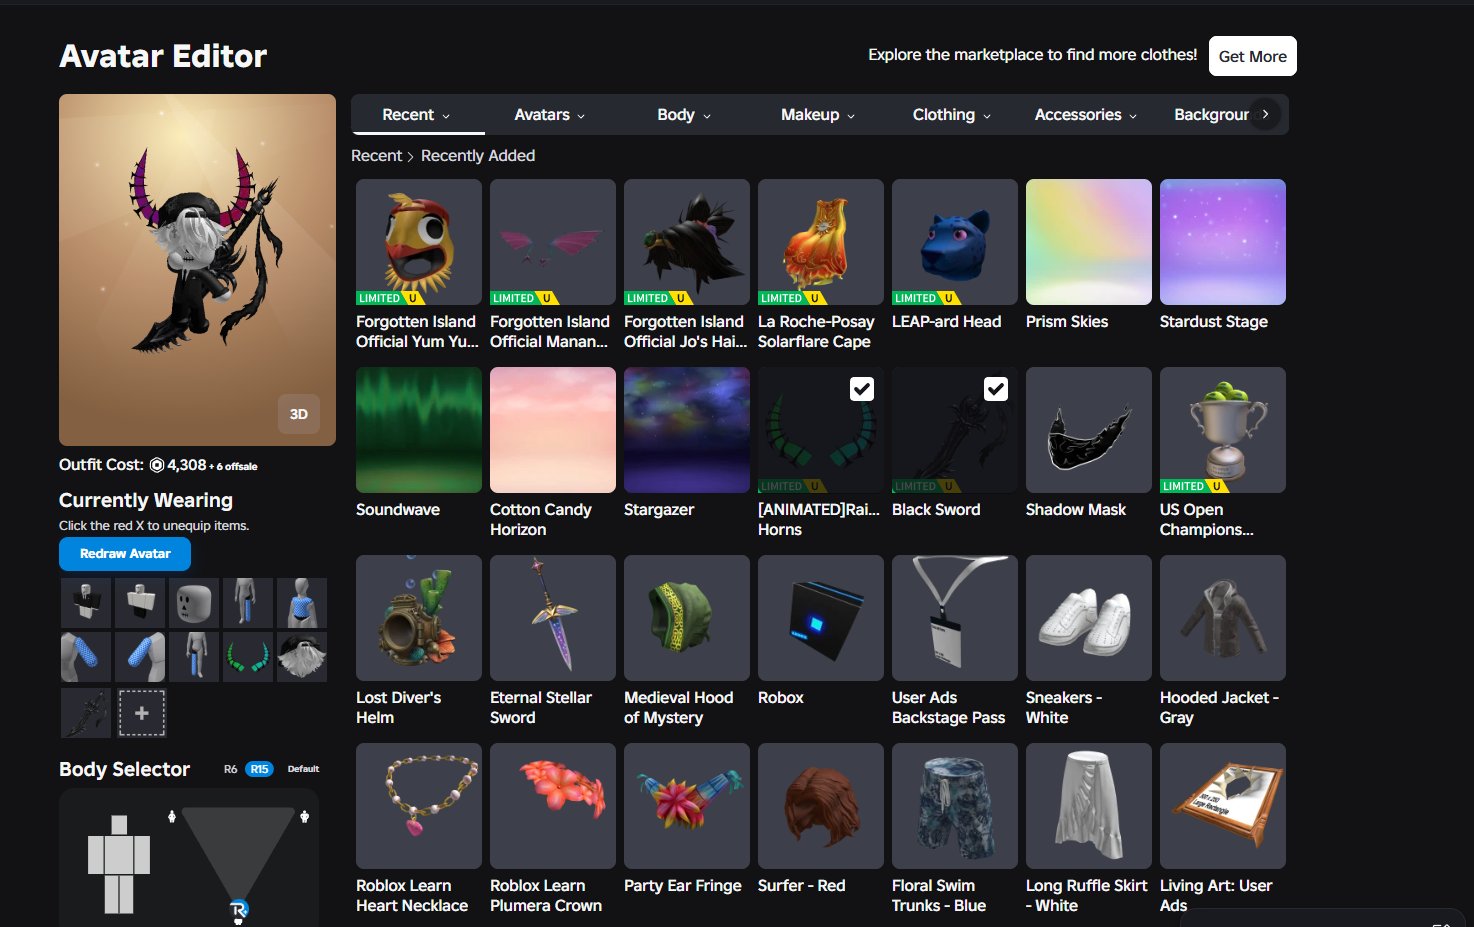Click the dashed plus slot to add an item
Image resolution: width=1474 pixels, height=927 pixels.
pos(142,713)
